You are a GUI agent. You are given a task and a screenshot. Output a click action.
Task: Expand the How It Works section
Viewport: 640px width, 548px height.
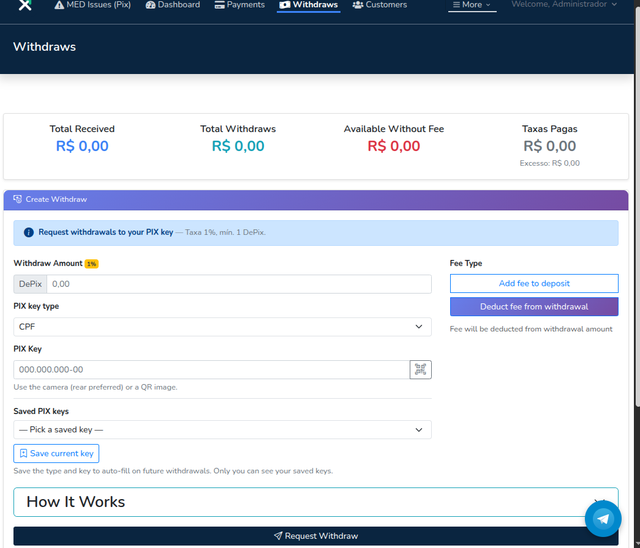pos(316,502)
